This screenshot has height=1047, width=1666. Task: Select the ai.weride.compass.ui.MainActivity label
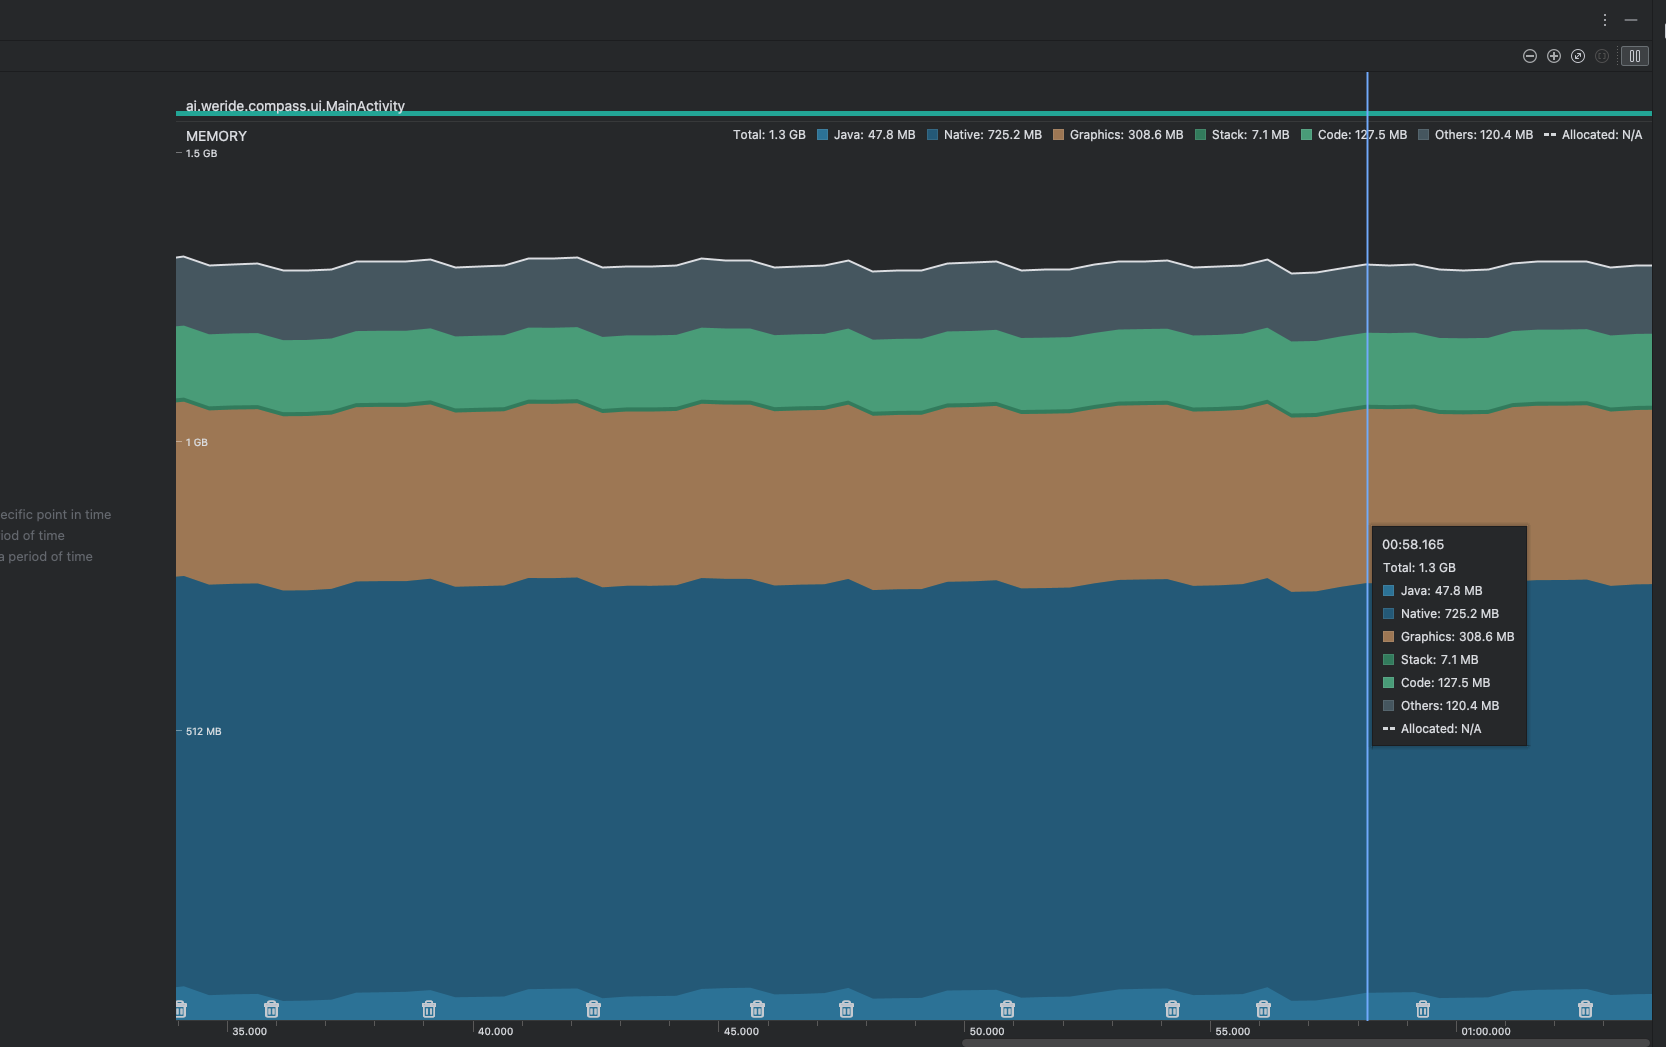click(295, 106)
